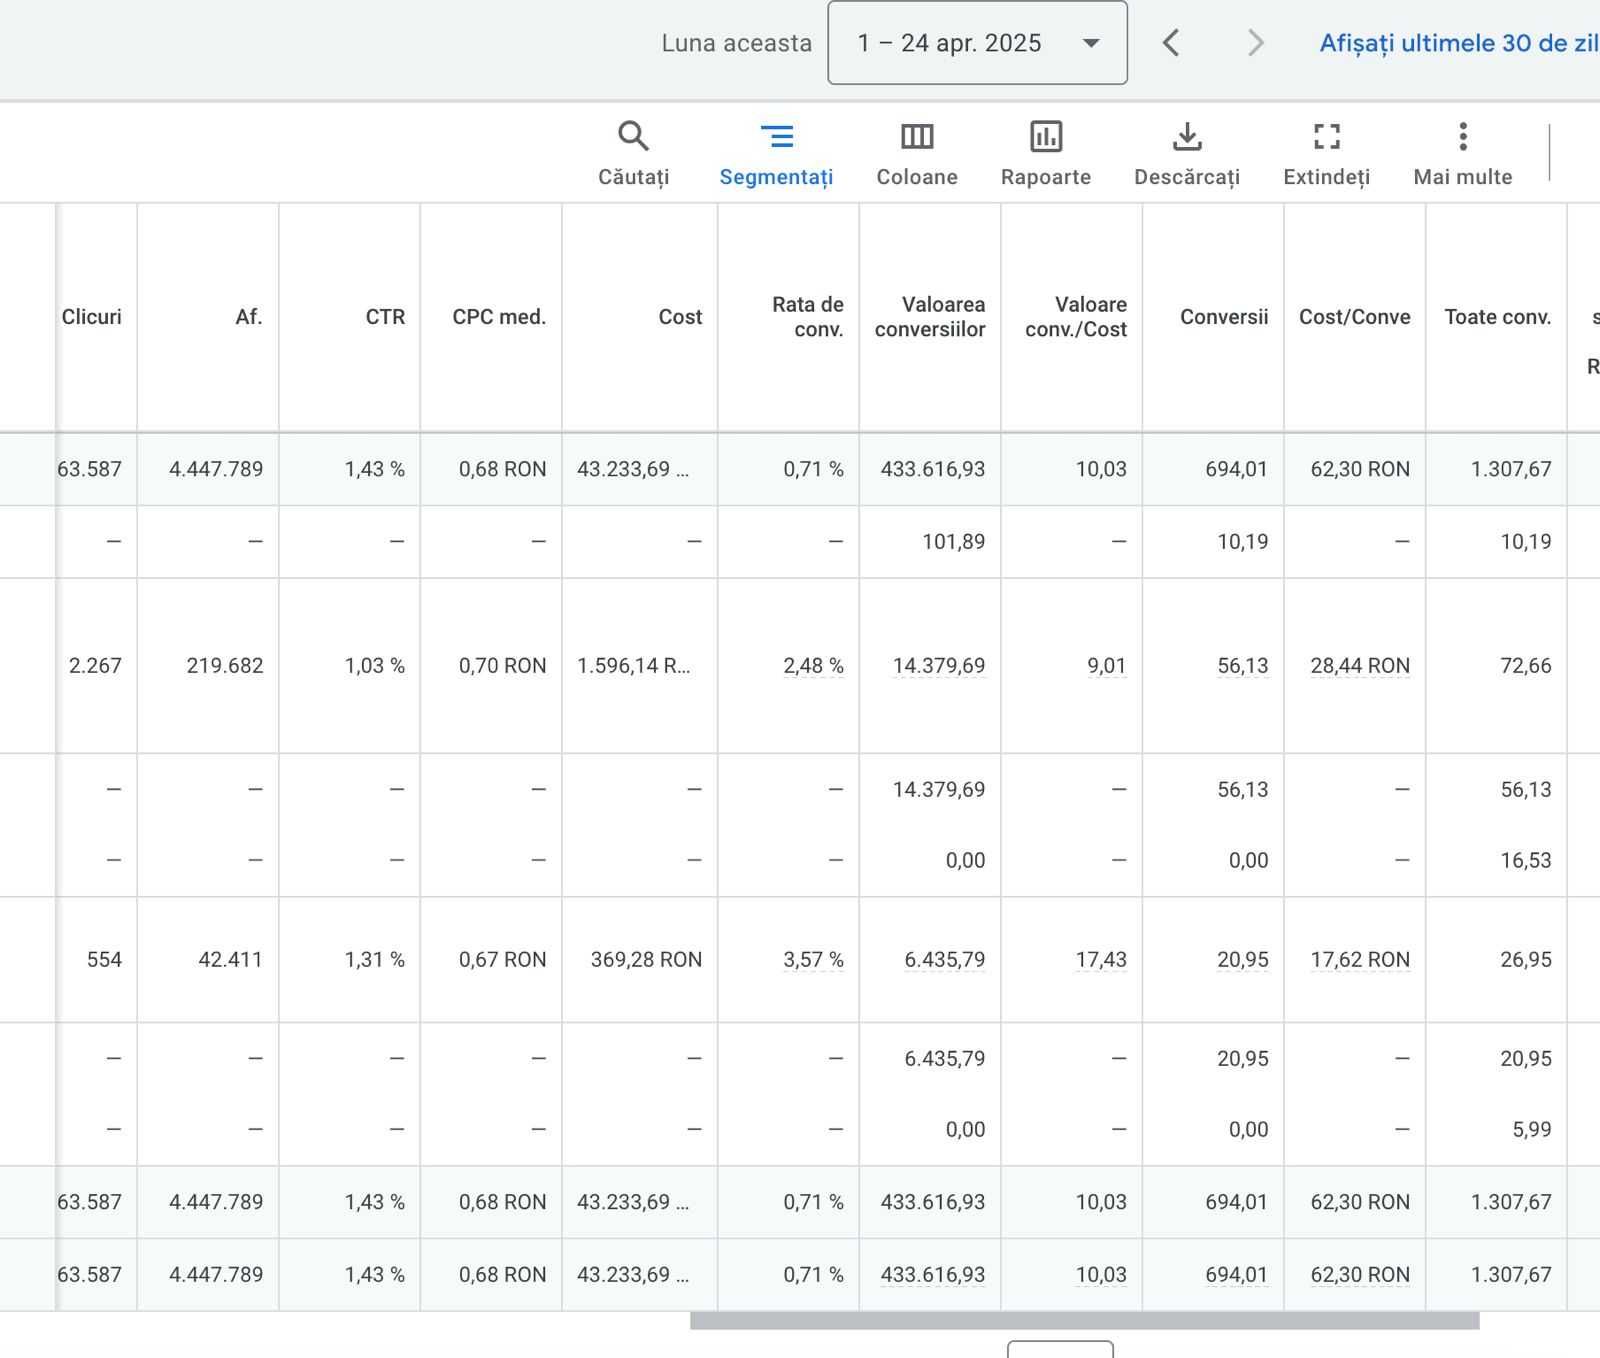Open the date range dropdown 1 – 24 apr. 2025
The height and width of the screenshot is (1358, 1600).
pos(978,43)
